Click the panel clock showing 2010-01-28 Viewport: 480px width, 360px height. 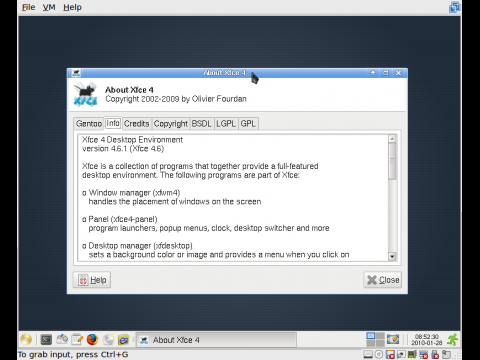427,340
